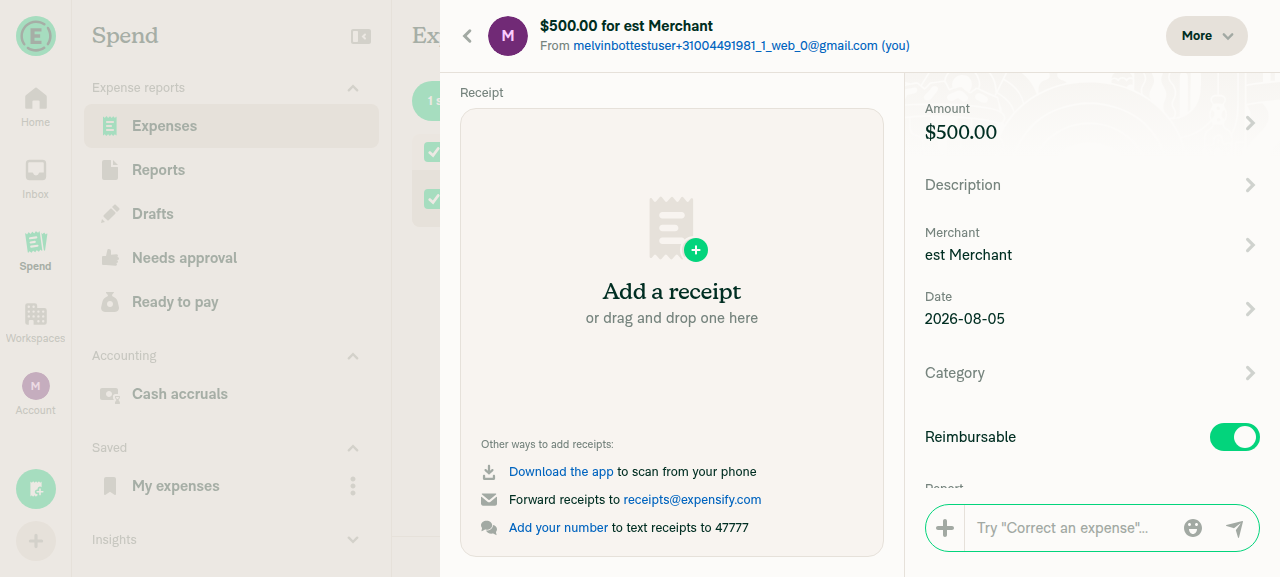Click the green create expense button
The width and height of the screenshot is (1280, 577).
click(36, 489)
